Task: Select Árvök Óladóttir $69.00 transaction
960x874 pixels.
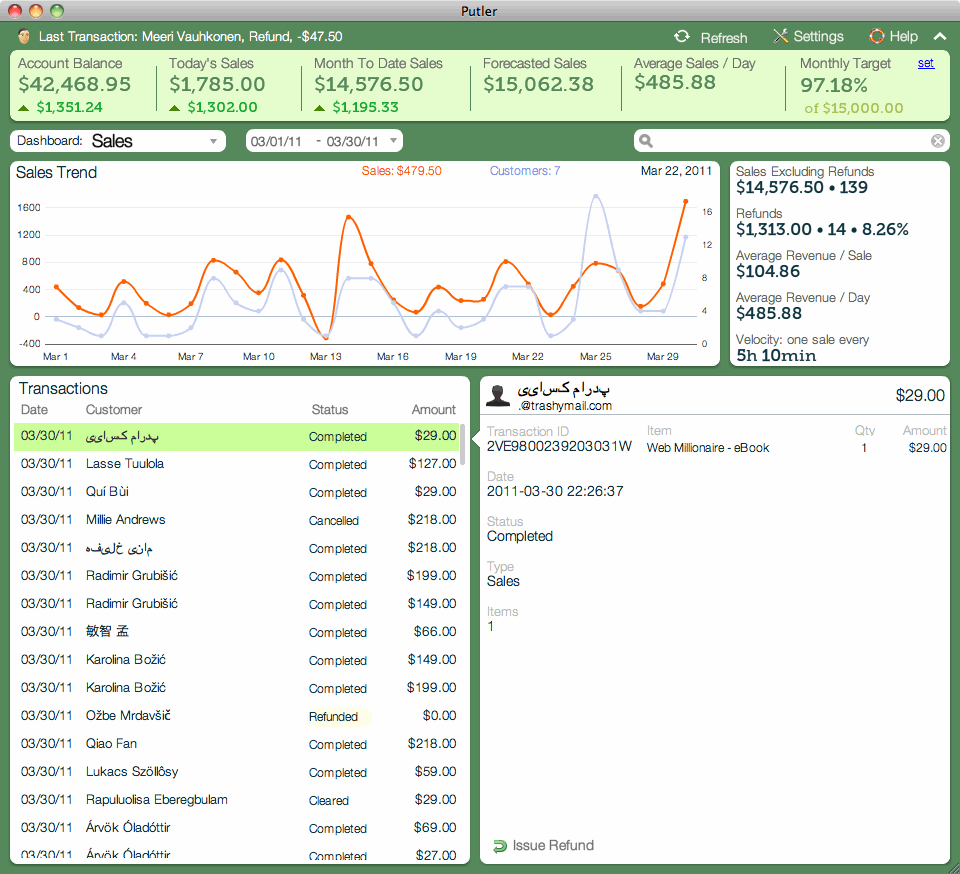Action: click(x=236, y=828)
